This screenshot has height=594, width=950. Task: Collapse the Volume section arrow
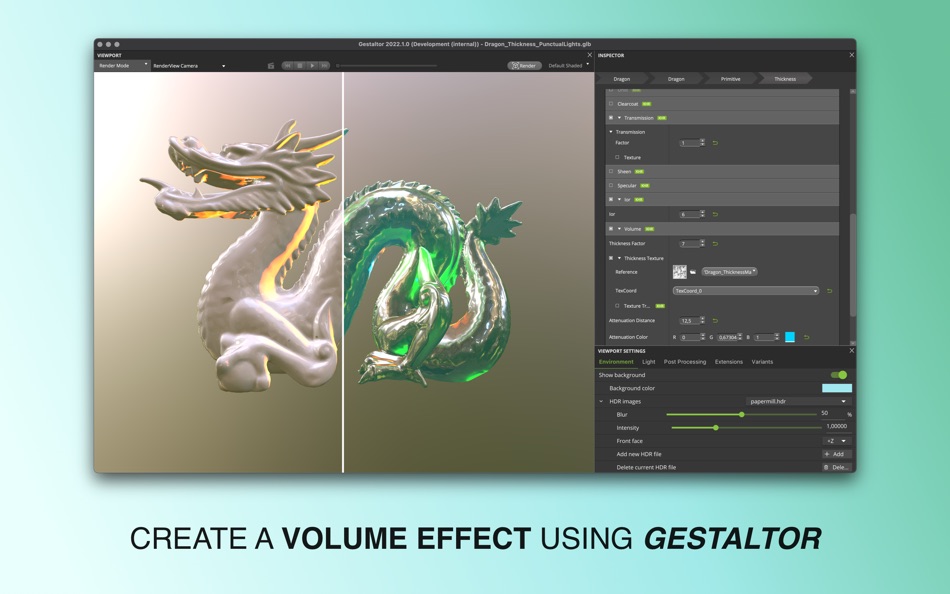click(619, 229)
